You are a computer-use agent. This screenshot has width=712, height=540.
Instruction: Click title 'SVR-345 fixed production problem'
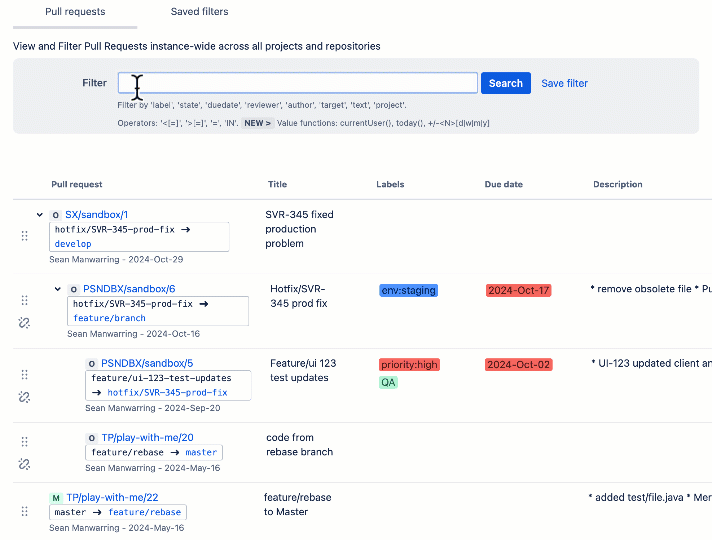(299, 229)
